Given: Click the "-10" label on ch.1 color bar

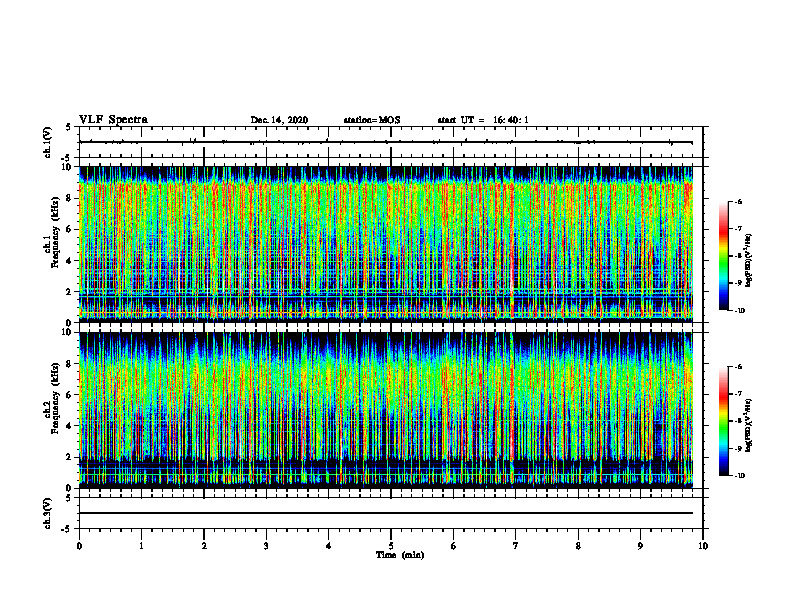Looking at the screenshot, I should [x=740, y=311].
